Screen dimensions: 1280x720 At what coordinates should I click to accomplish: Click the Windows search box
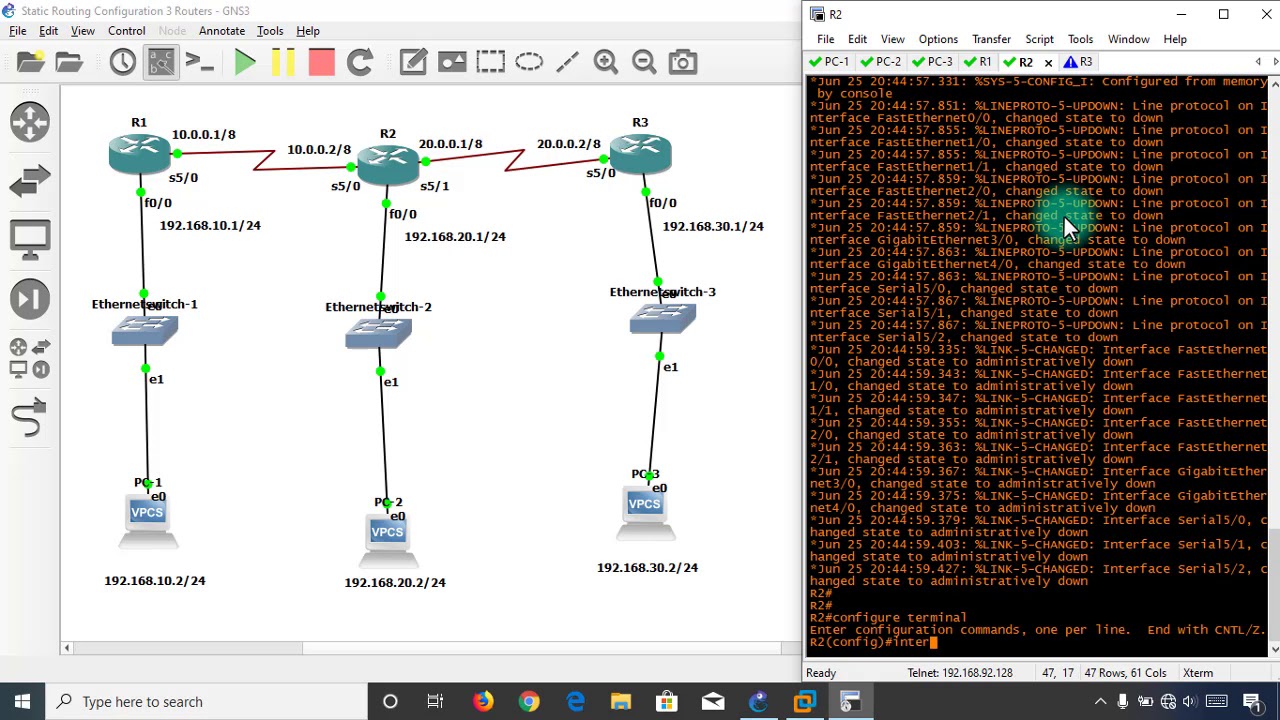[208, 702]
